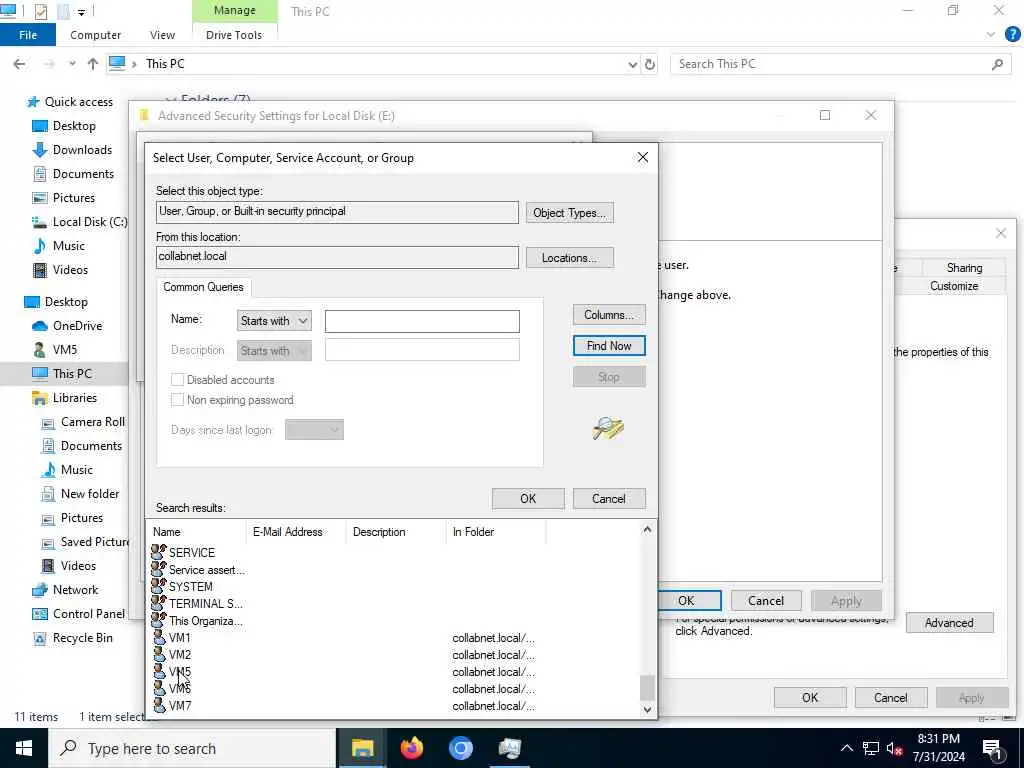Open Control Panel in sidebar
The height and width of the screenshot is (768, 1024).
point(88,614)
